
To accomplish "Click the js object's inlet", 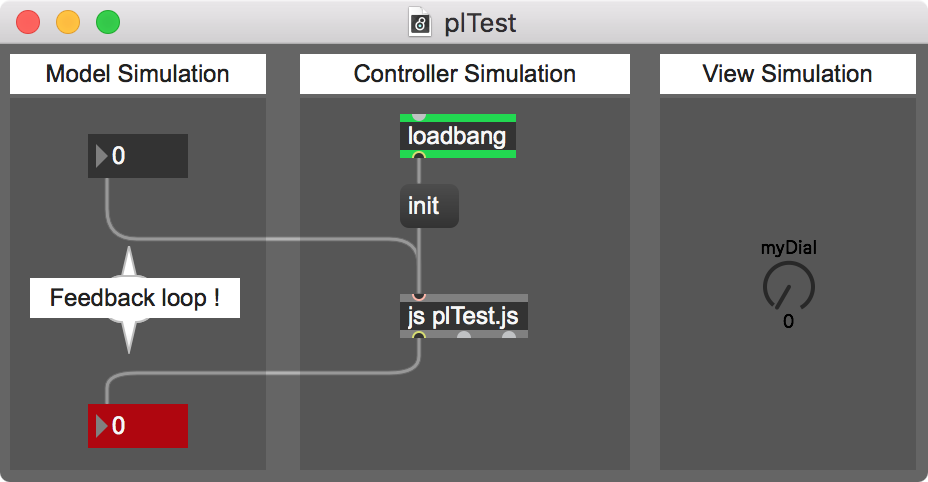I will click(x=418, y=297).
